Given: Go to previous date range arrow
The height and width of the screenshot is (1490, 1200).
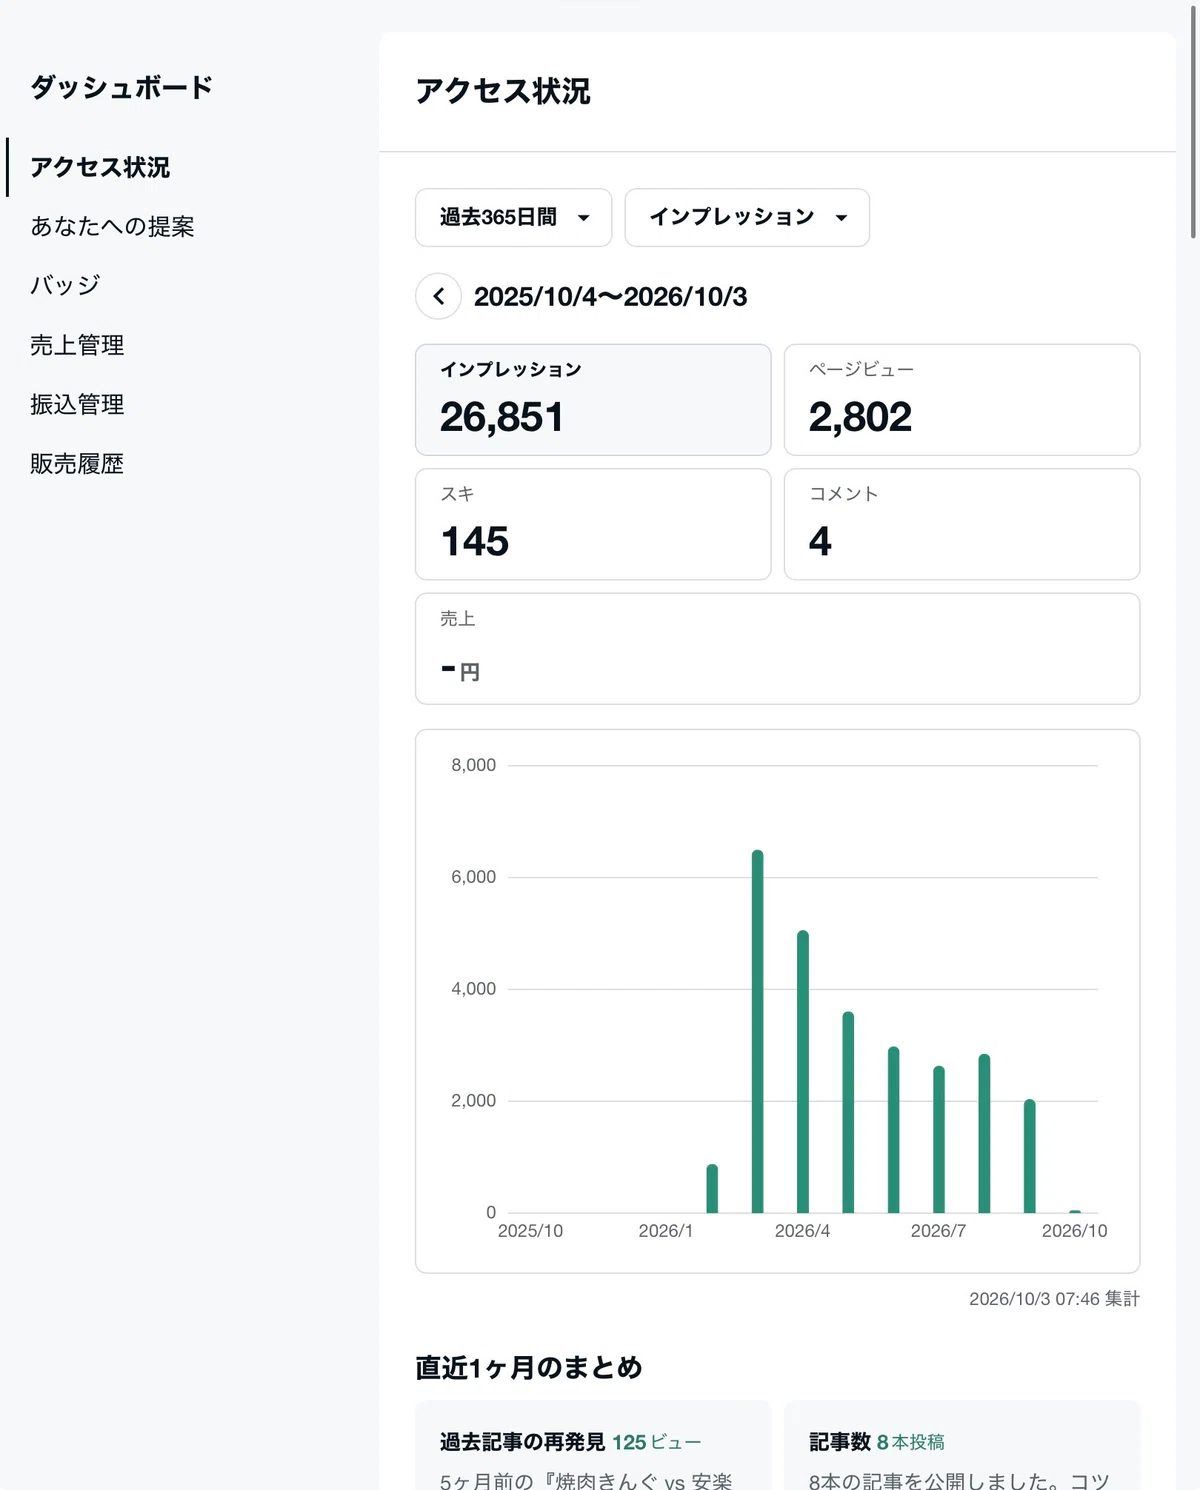Looking at the screenshot, I should [x=438, y=296].
